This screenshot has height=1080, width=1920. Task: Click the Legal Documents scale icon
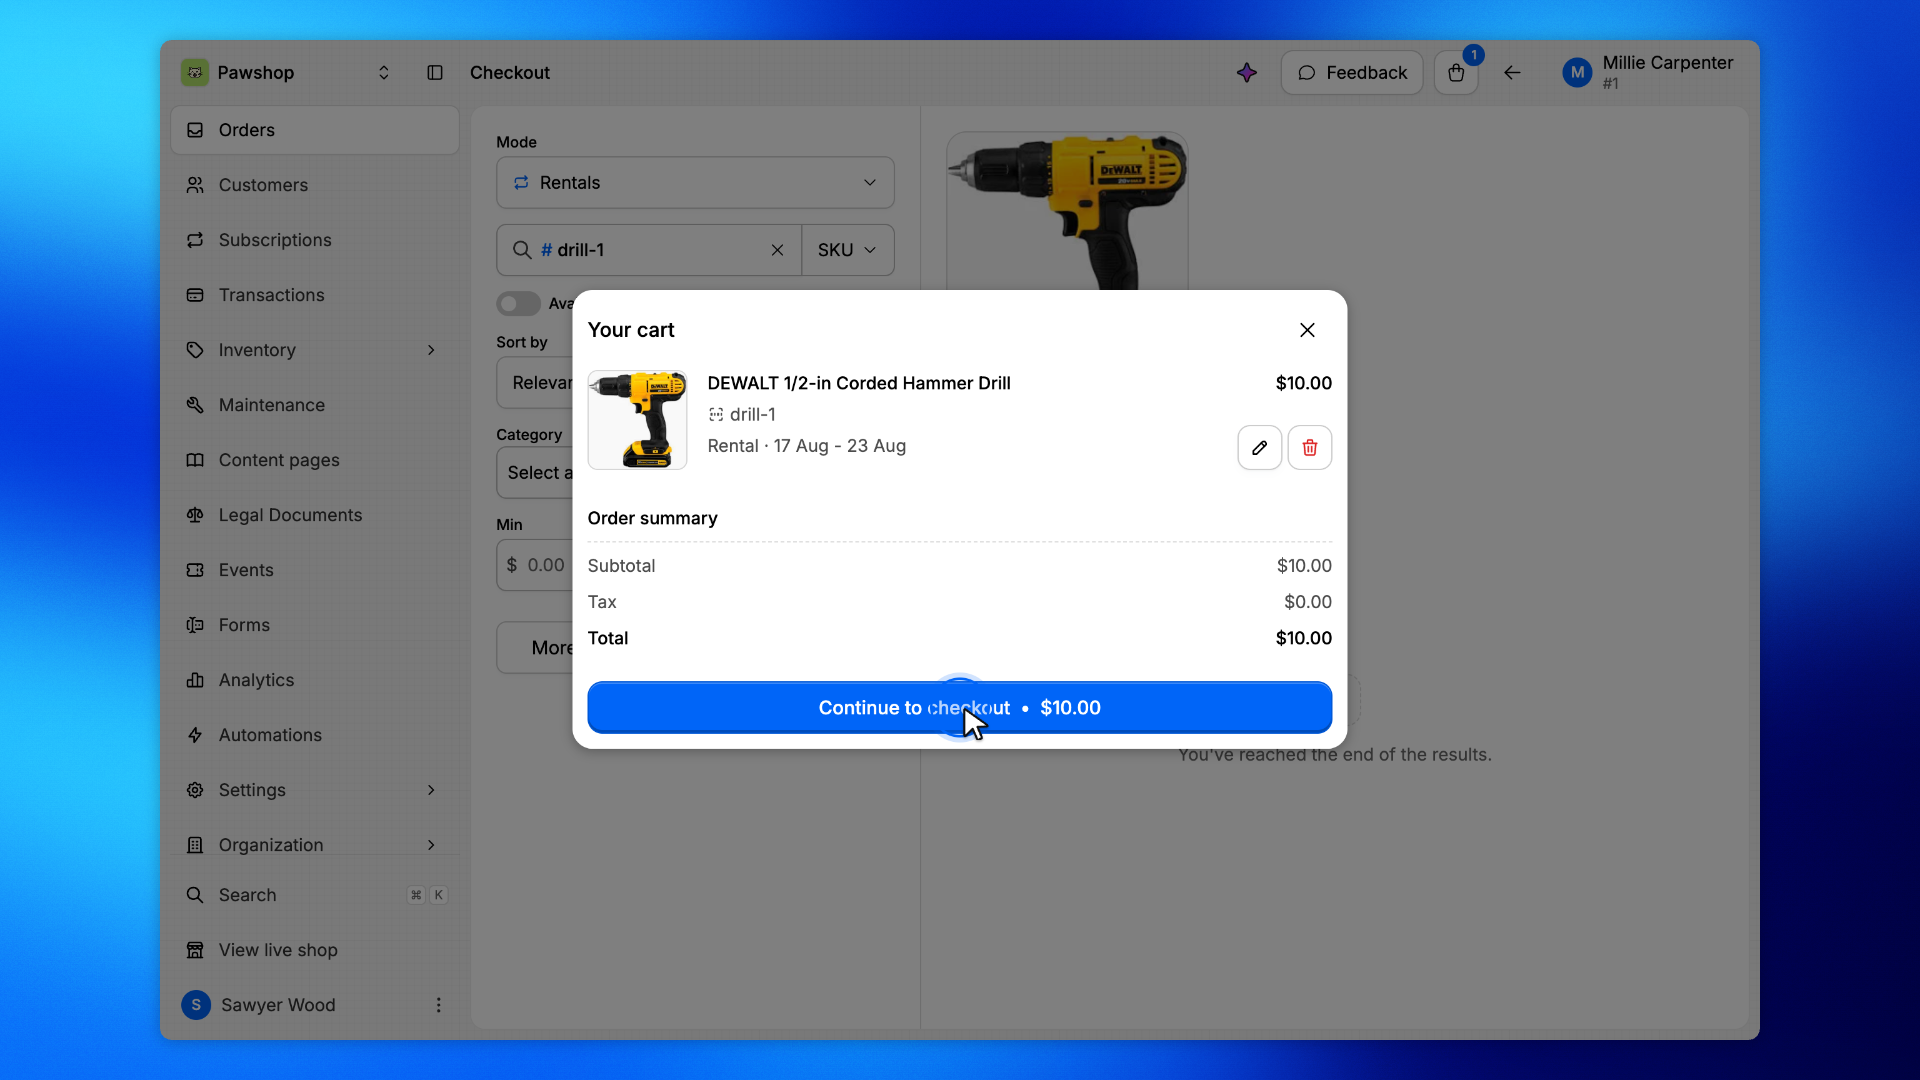click(x=195, y=515)
